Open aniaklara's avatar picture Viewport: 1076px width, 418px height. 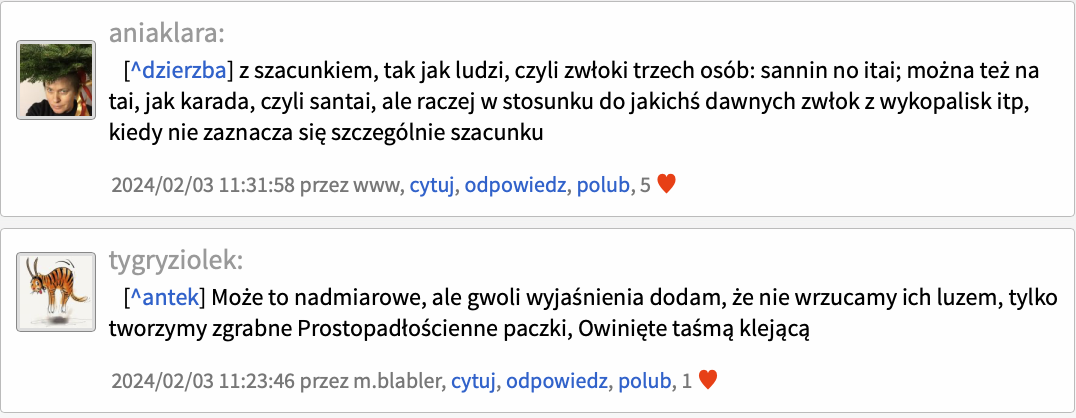coord(56,80)
